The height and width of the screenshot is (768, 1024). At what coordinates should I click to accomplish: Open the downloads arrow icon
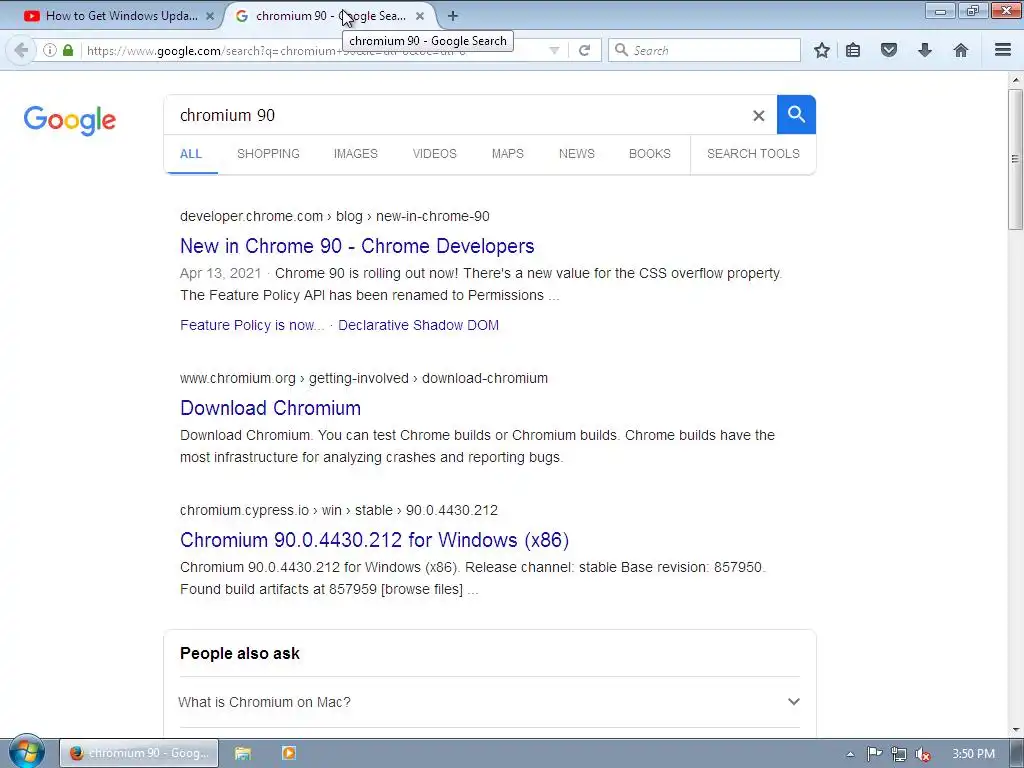[x=925, y=50]
